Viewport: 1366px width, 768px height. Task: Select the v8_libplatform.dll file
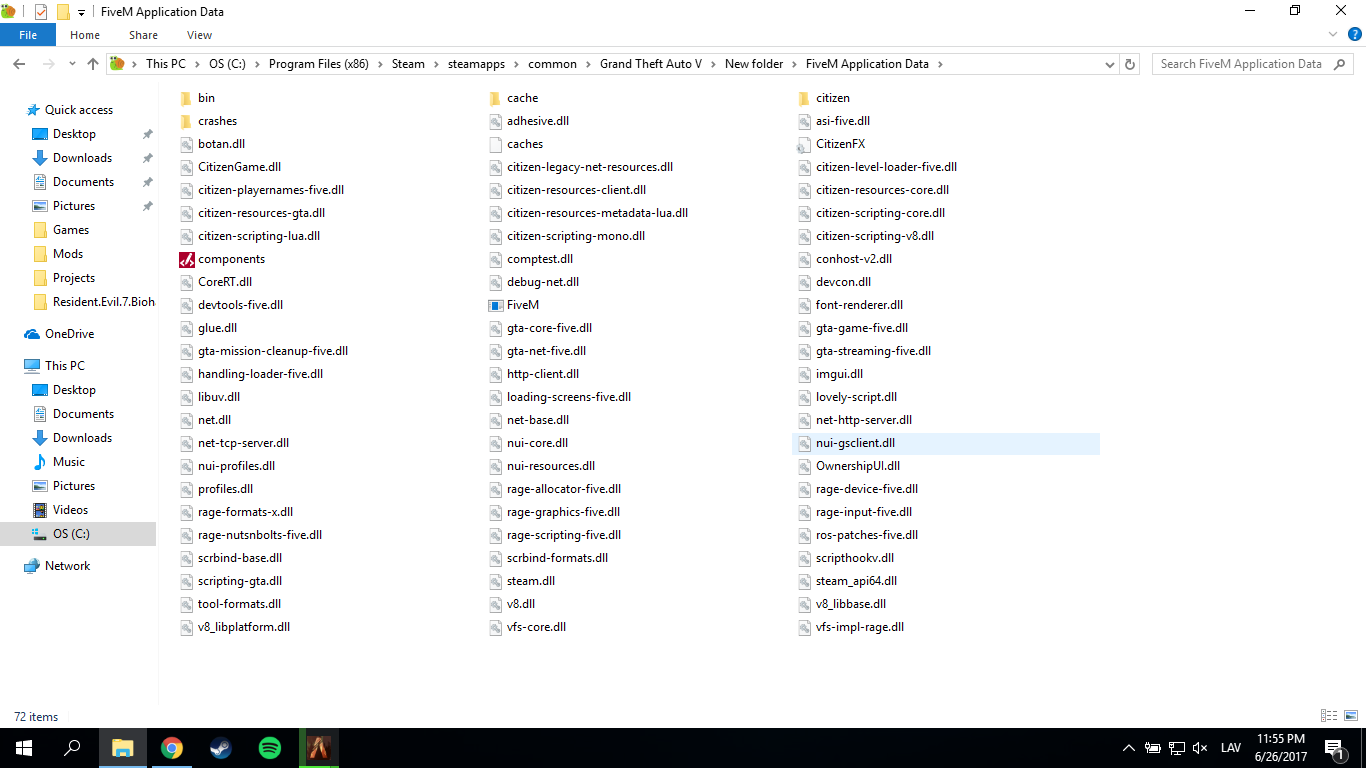coord(236,627)
